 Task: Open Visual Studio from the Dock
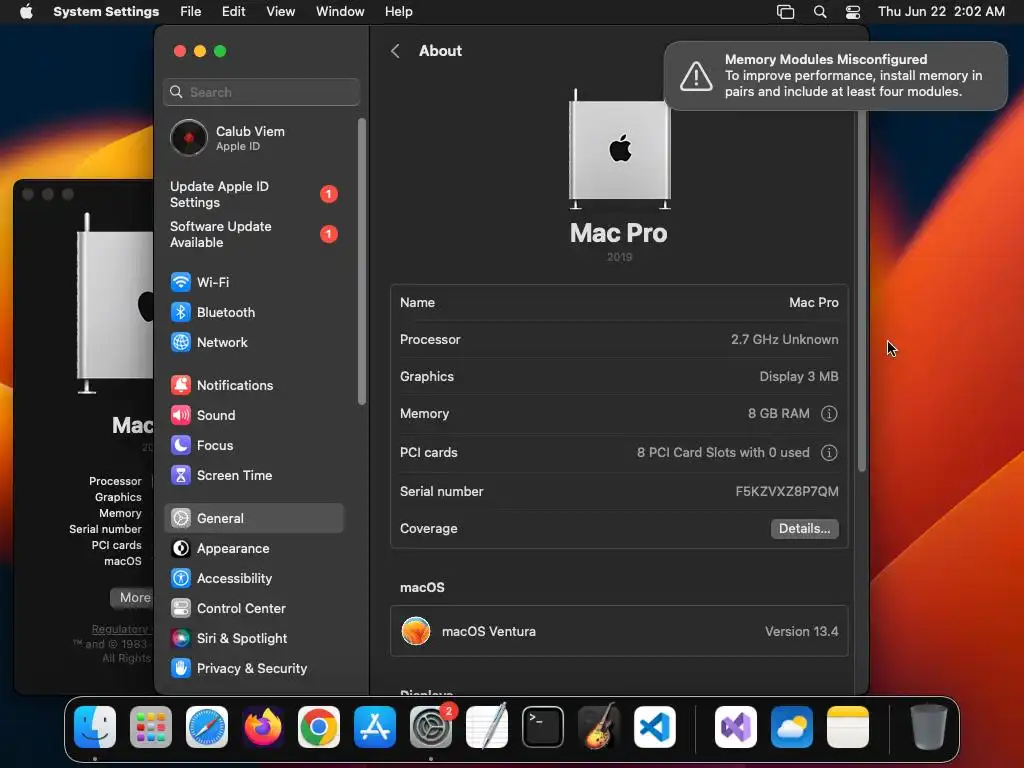point(736,727)
